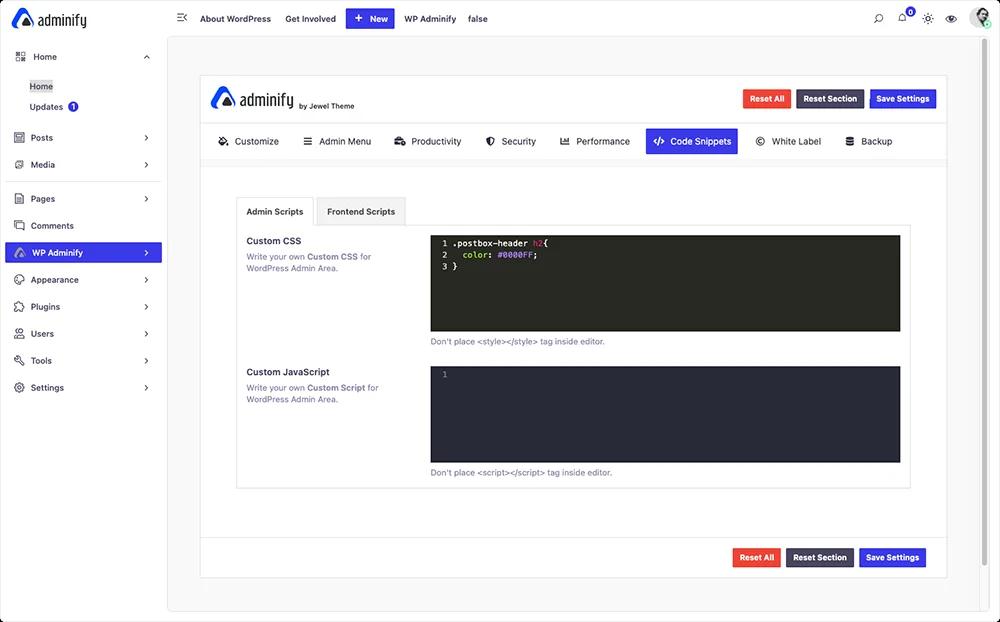
Task: Collapse the sidebar with the menu toggle icon
Action: point(182,18)
